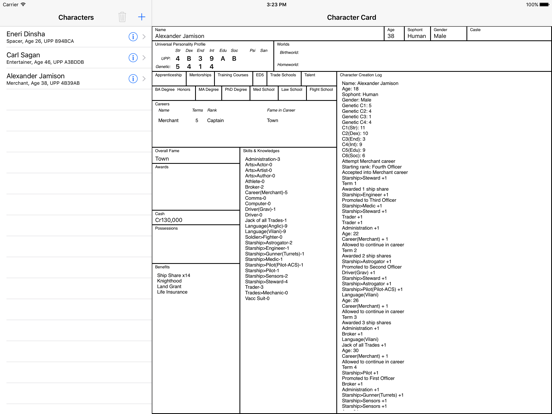Click the Training Courses box

click(233, 79)
